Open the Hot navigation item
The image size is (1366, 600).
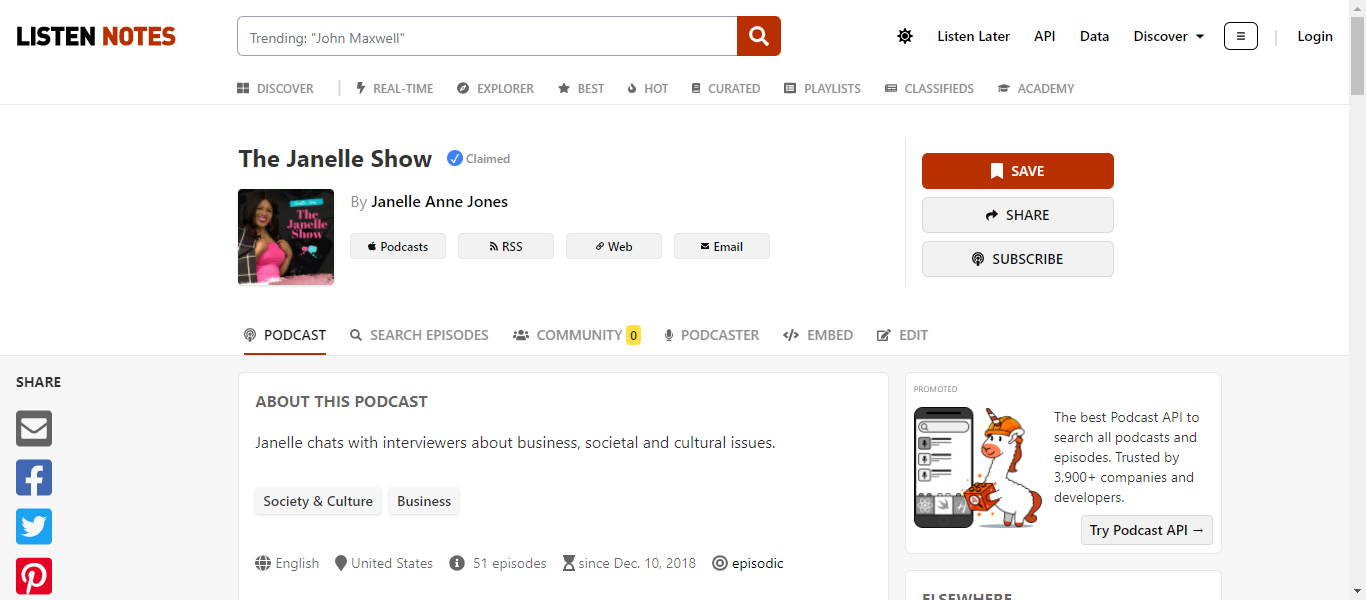coord(648,88)
